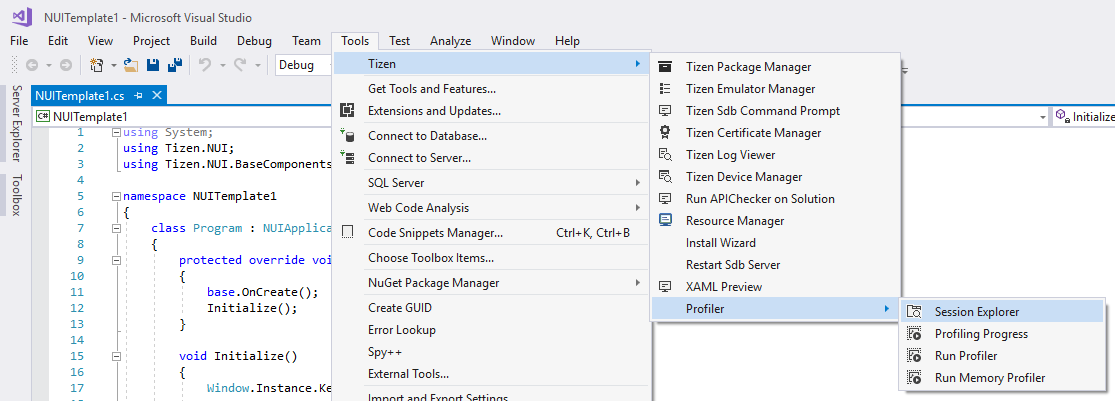Pin the NUITemplate1.cs document tab
Image resolution: width=1115 pixels, height=401 pixels.
pyautogui.click(x=139, y=96)
